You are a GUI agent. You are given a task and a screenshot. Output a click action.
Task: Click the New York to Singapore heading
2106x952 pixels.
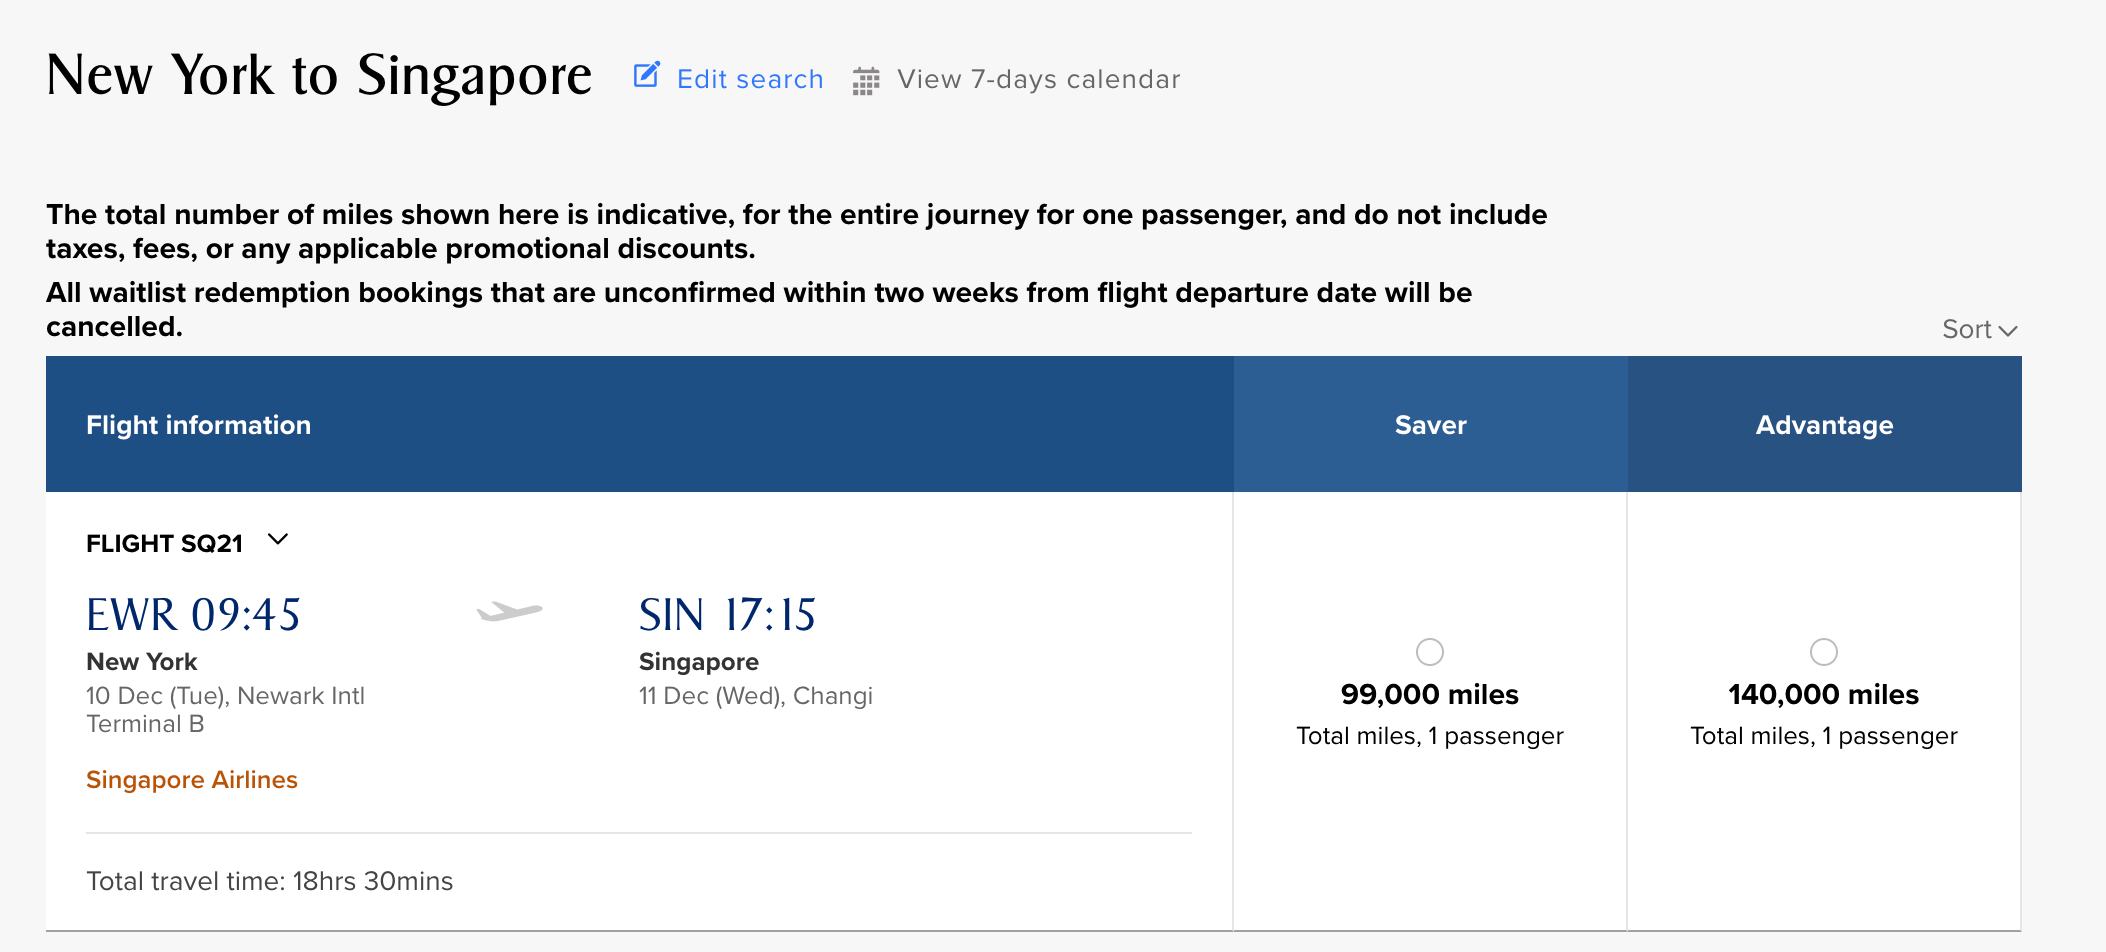(x=319, y=76)
